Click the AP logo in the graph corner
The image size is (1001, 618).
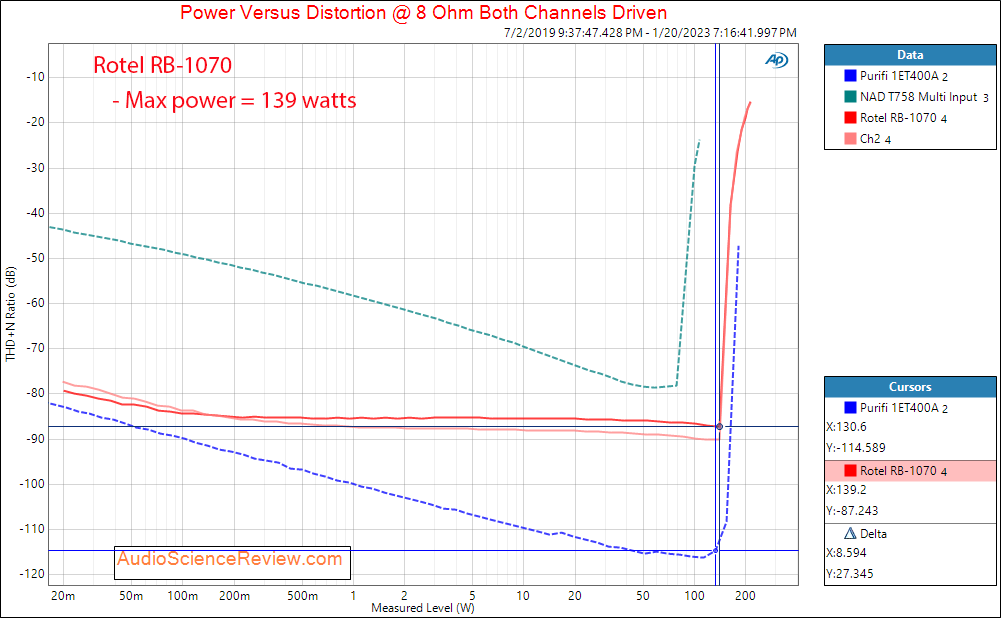tap(776, 60)
